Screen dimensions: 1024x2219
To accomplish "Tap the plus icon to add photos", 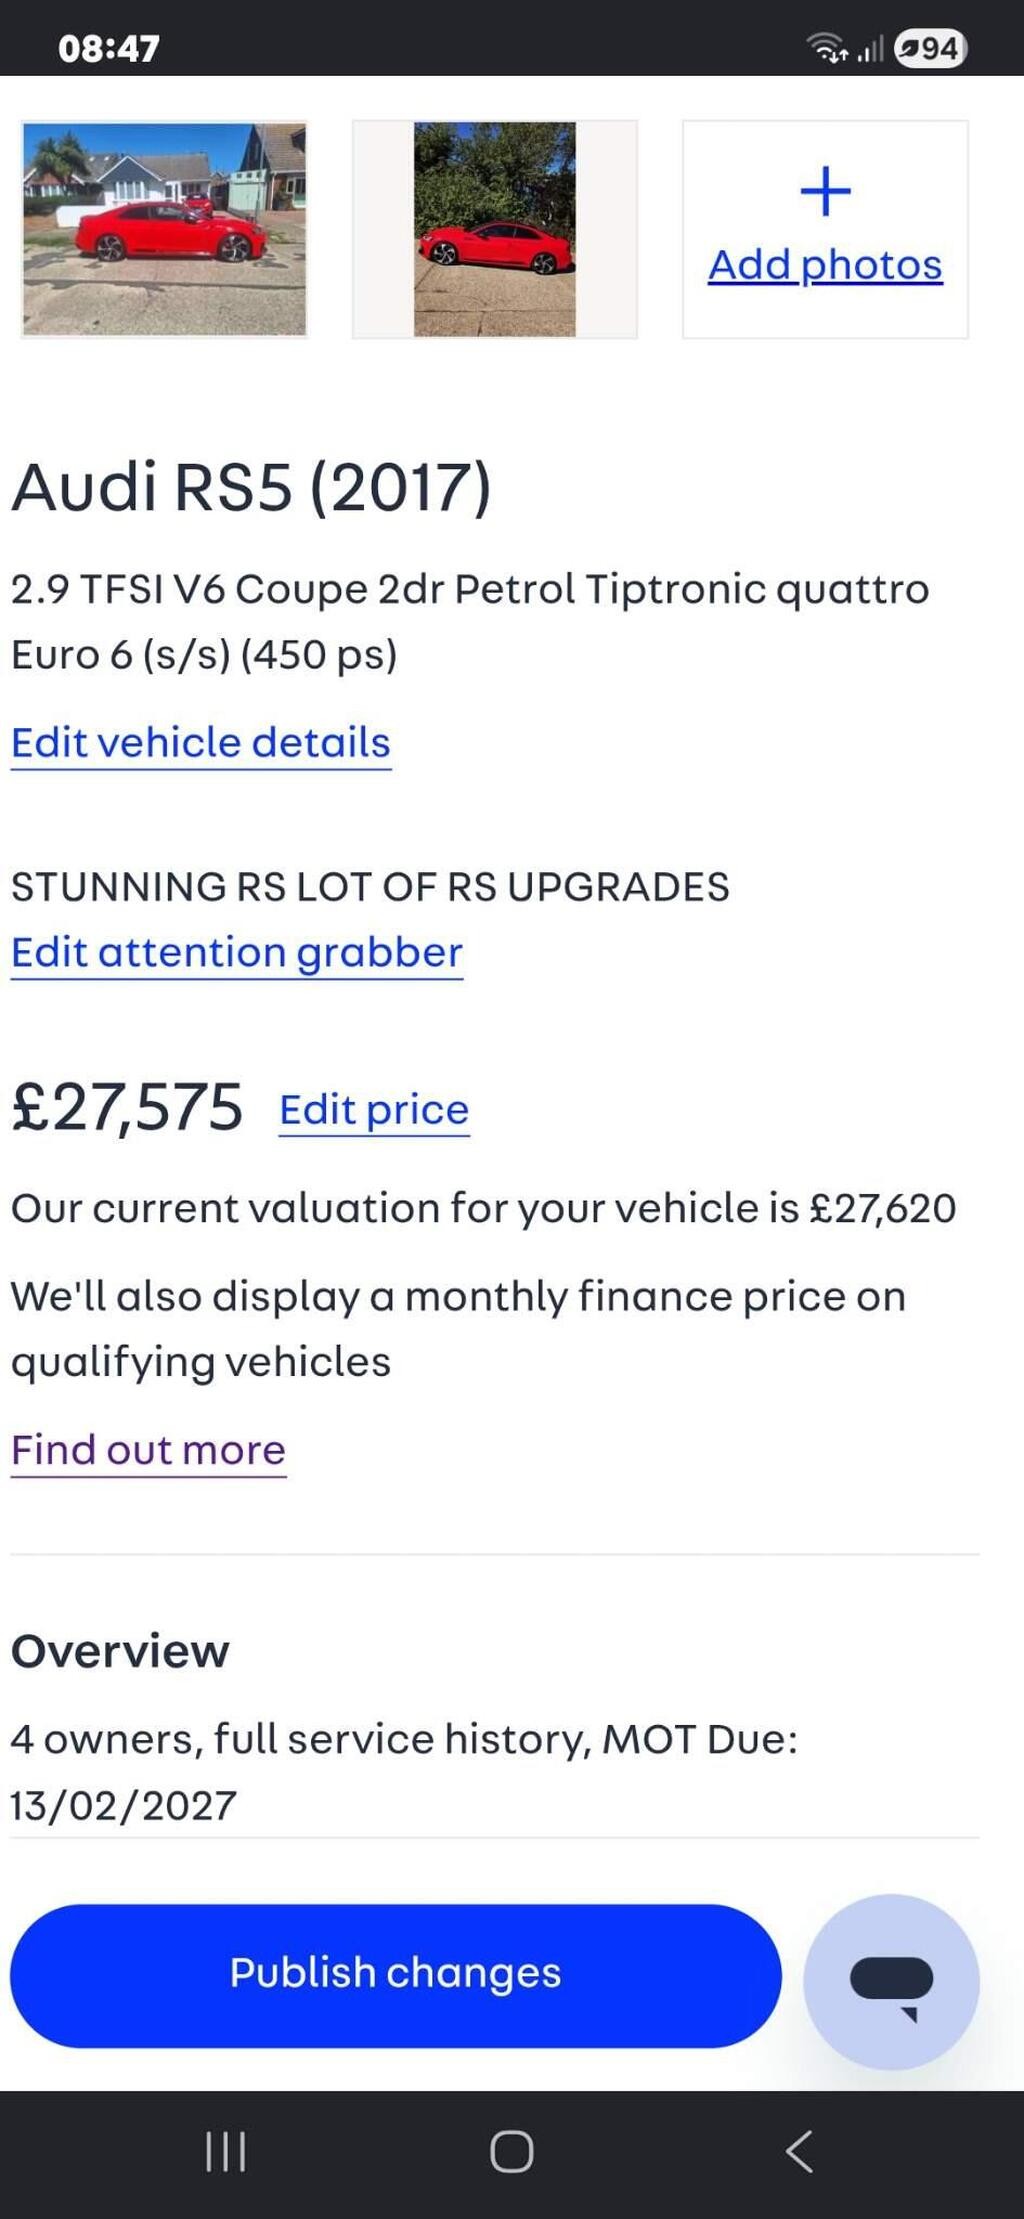I will click(x=825, y=191).
